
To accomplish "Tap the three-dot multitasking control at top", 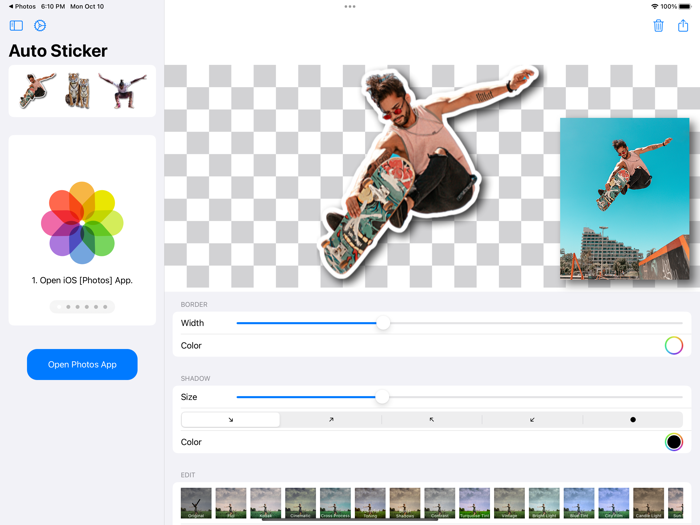I will click(x=350, y=7).
